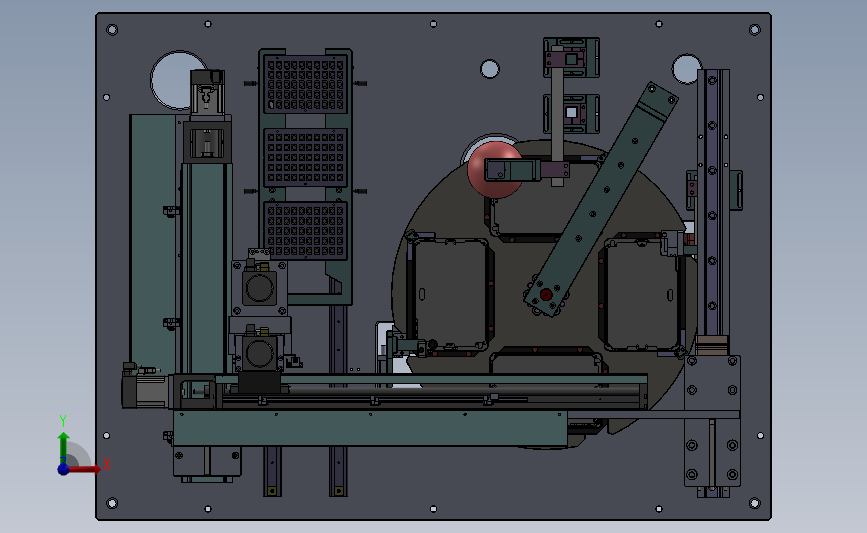Select the diagonal perforated arm bar
Screen dimensions: 867x533
tap(602, 198)
